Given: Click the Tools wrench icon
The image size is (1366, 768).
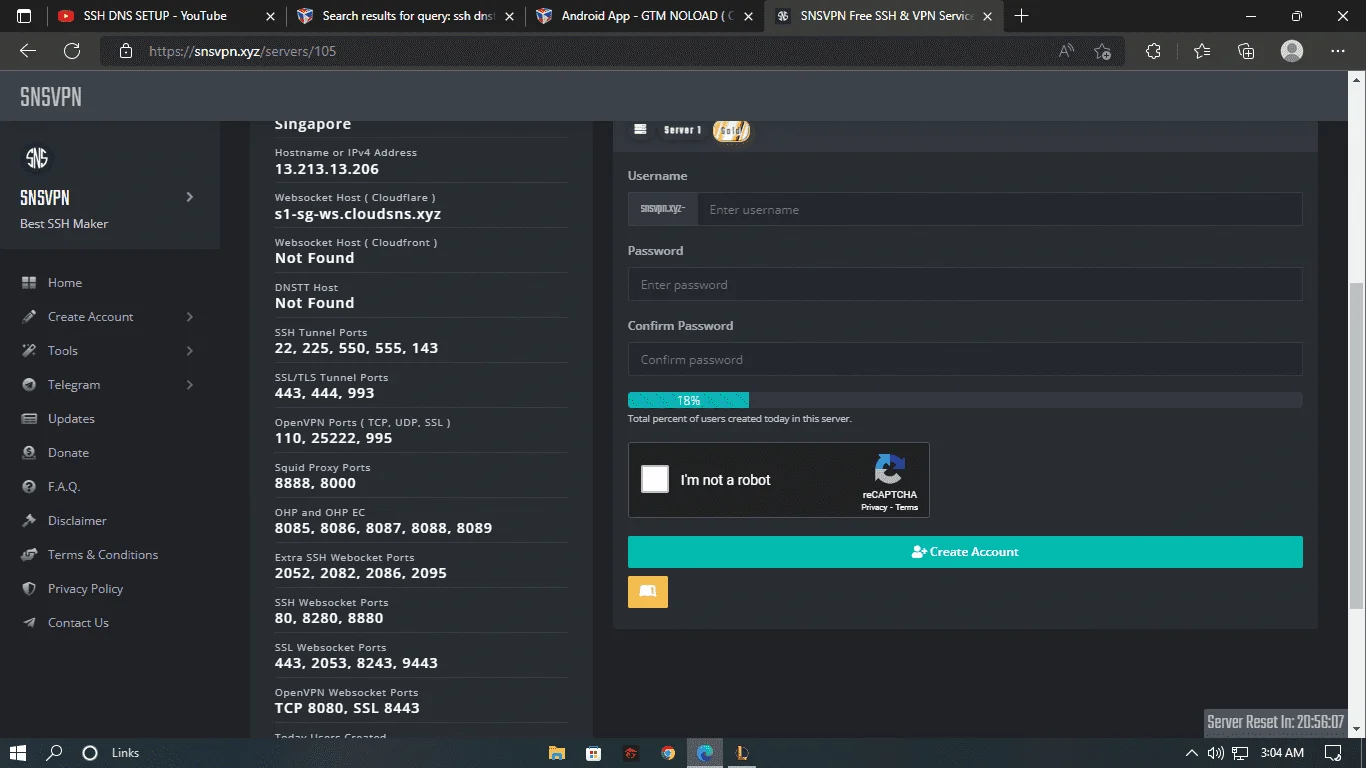Looking at the screenshot, I should pyautogui.click(x=28, y=351).
